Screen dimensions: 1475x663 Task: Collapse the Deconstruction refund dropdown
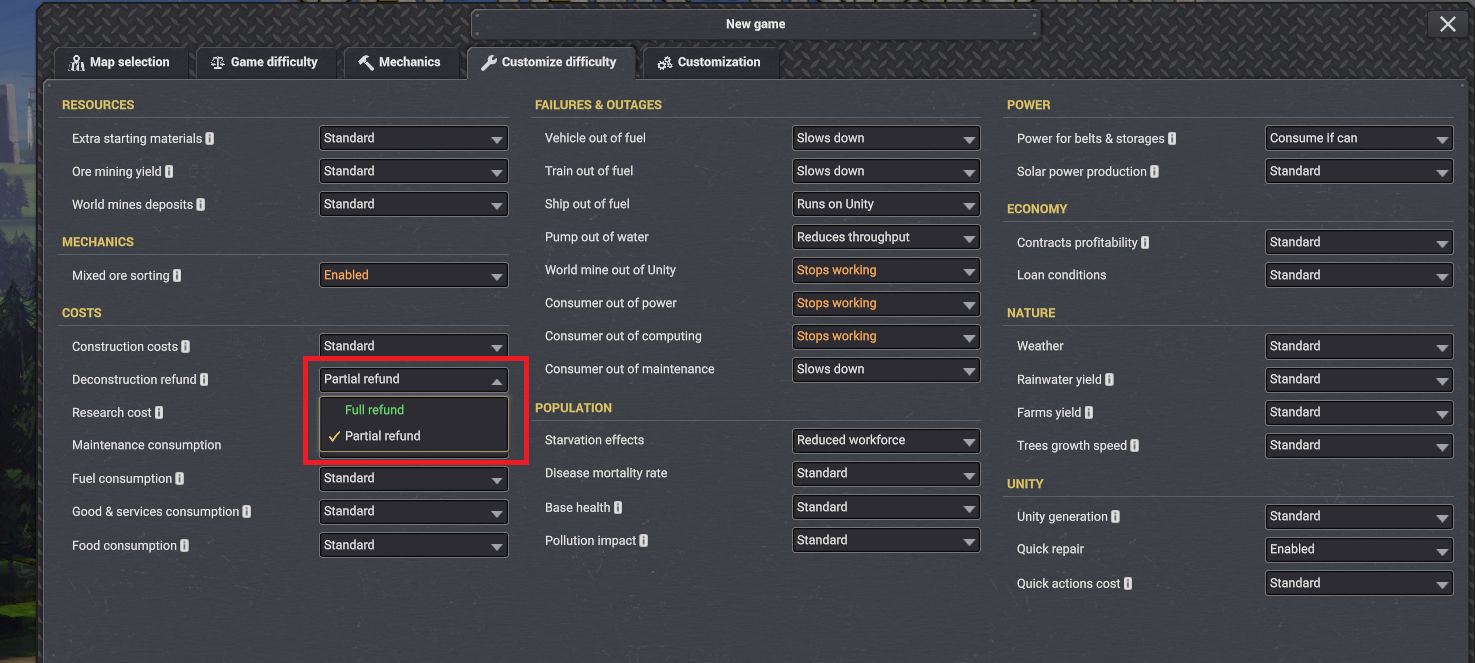(414, 379)
